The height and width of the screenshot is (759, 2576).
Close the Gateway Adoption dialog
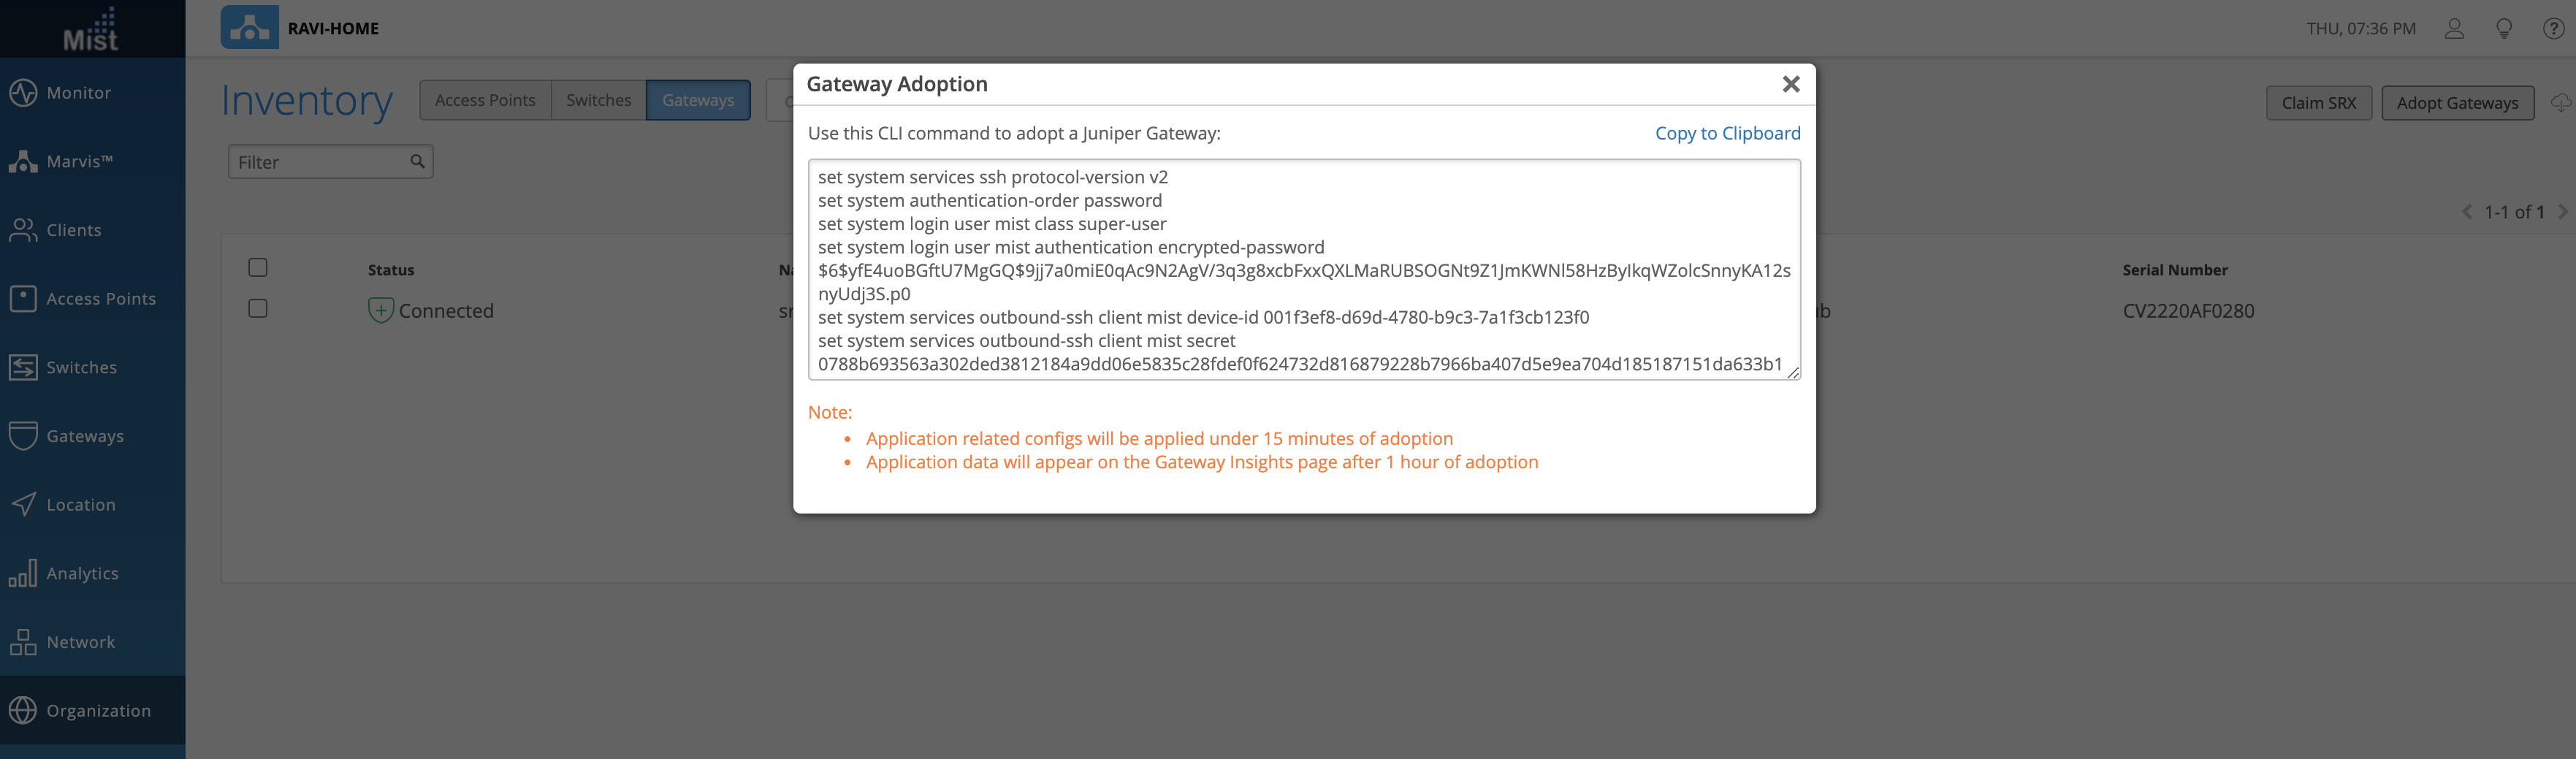1791,85
